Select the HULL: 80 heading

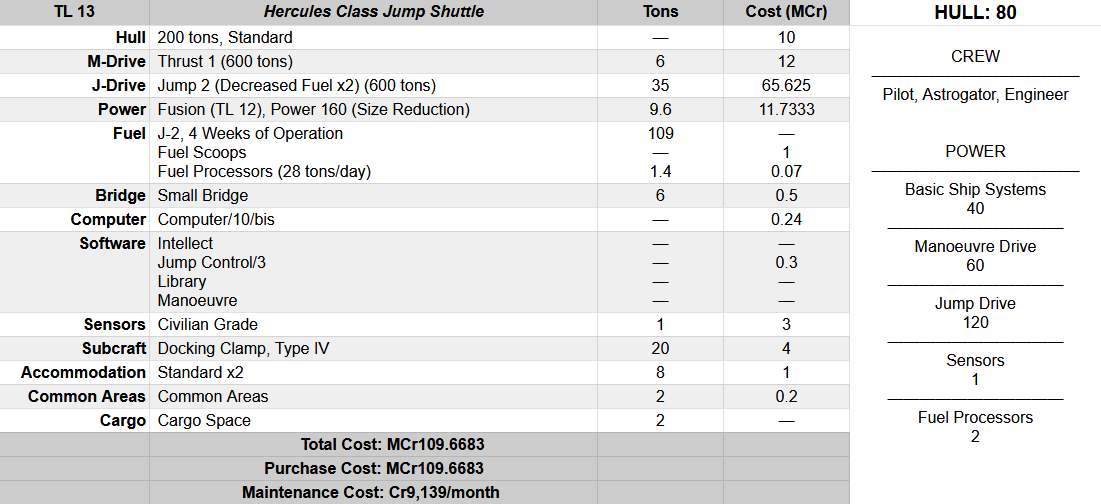975,13
